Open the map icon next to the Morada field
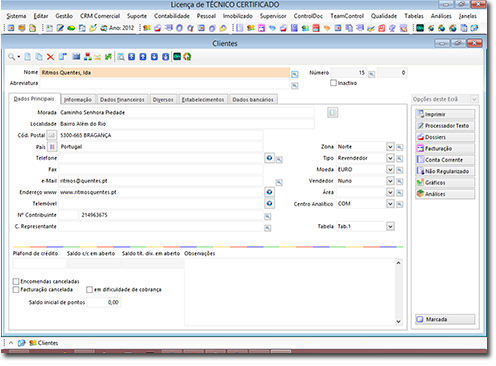The image size is (496, 366). [332, 113]
